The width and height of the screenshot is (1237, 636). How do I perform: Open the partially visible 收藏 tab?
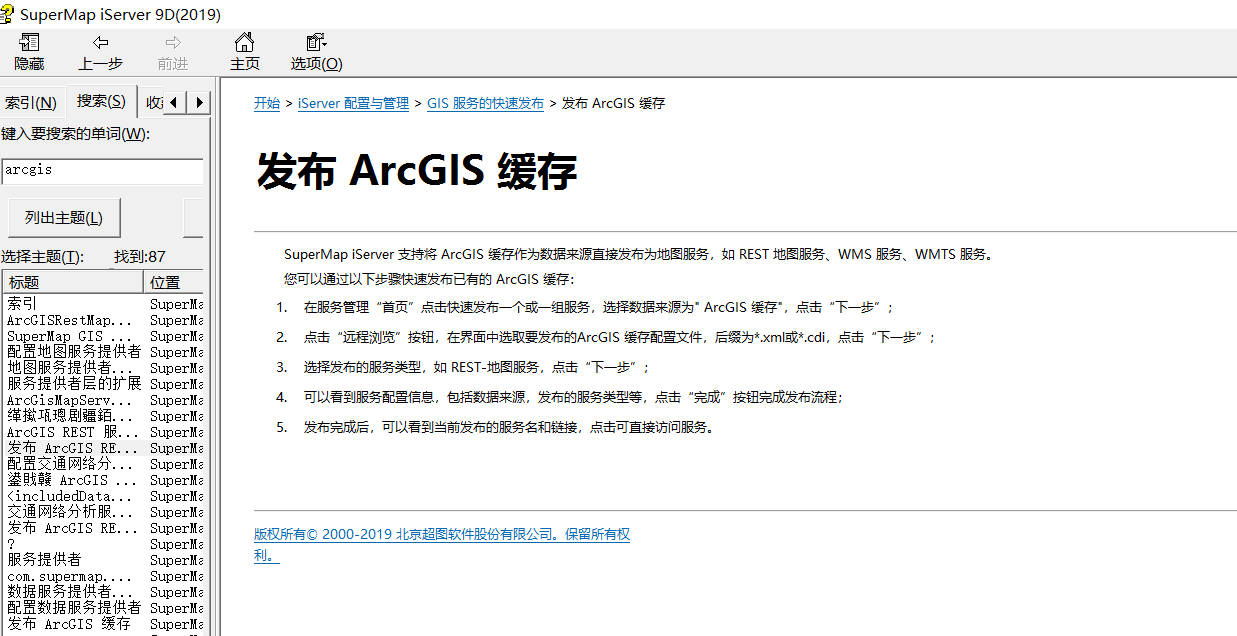pos(152,102)
